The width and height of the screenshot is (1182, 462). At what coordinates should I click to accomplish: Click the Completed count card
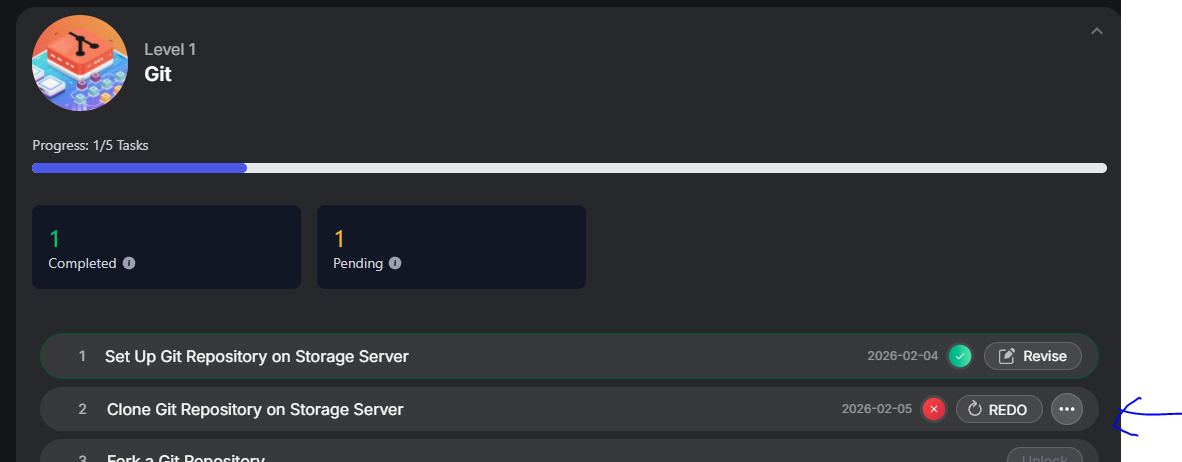(166, 247)
